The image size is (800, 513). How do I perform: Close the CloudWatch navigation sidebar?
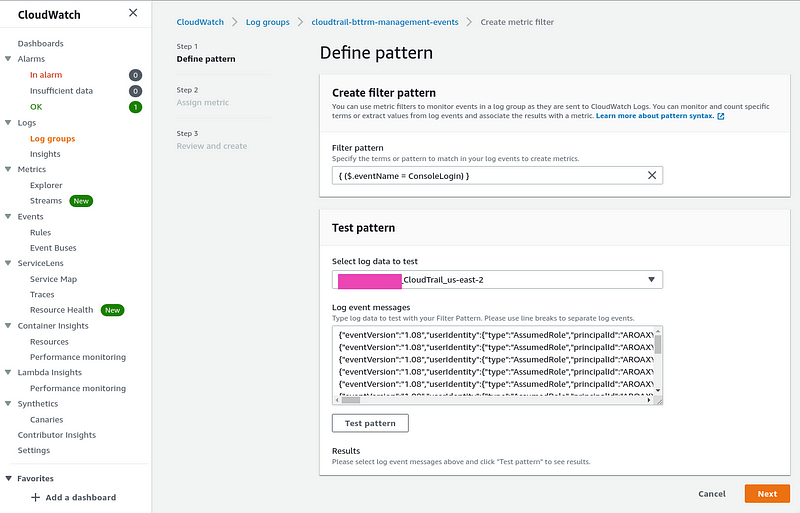[133, 13]
